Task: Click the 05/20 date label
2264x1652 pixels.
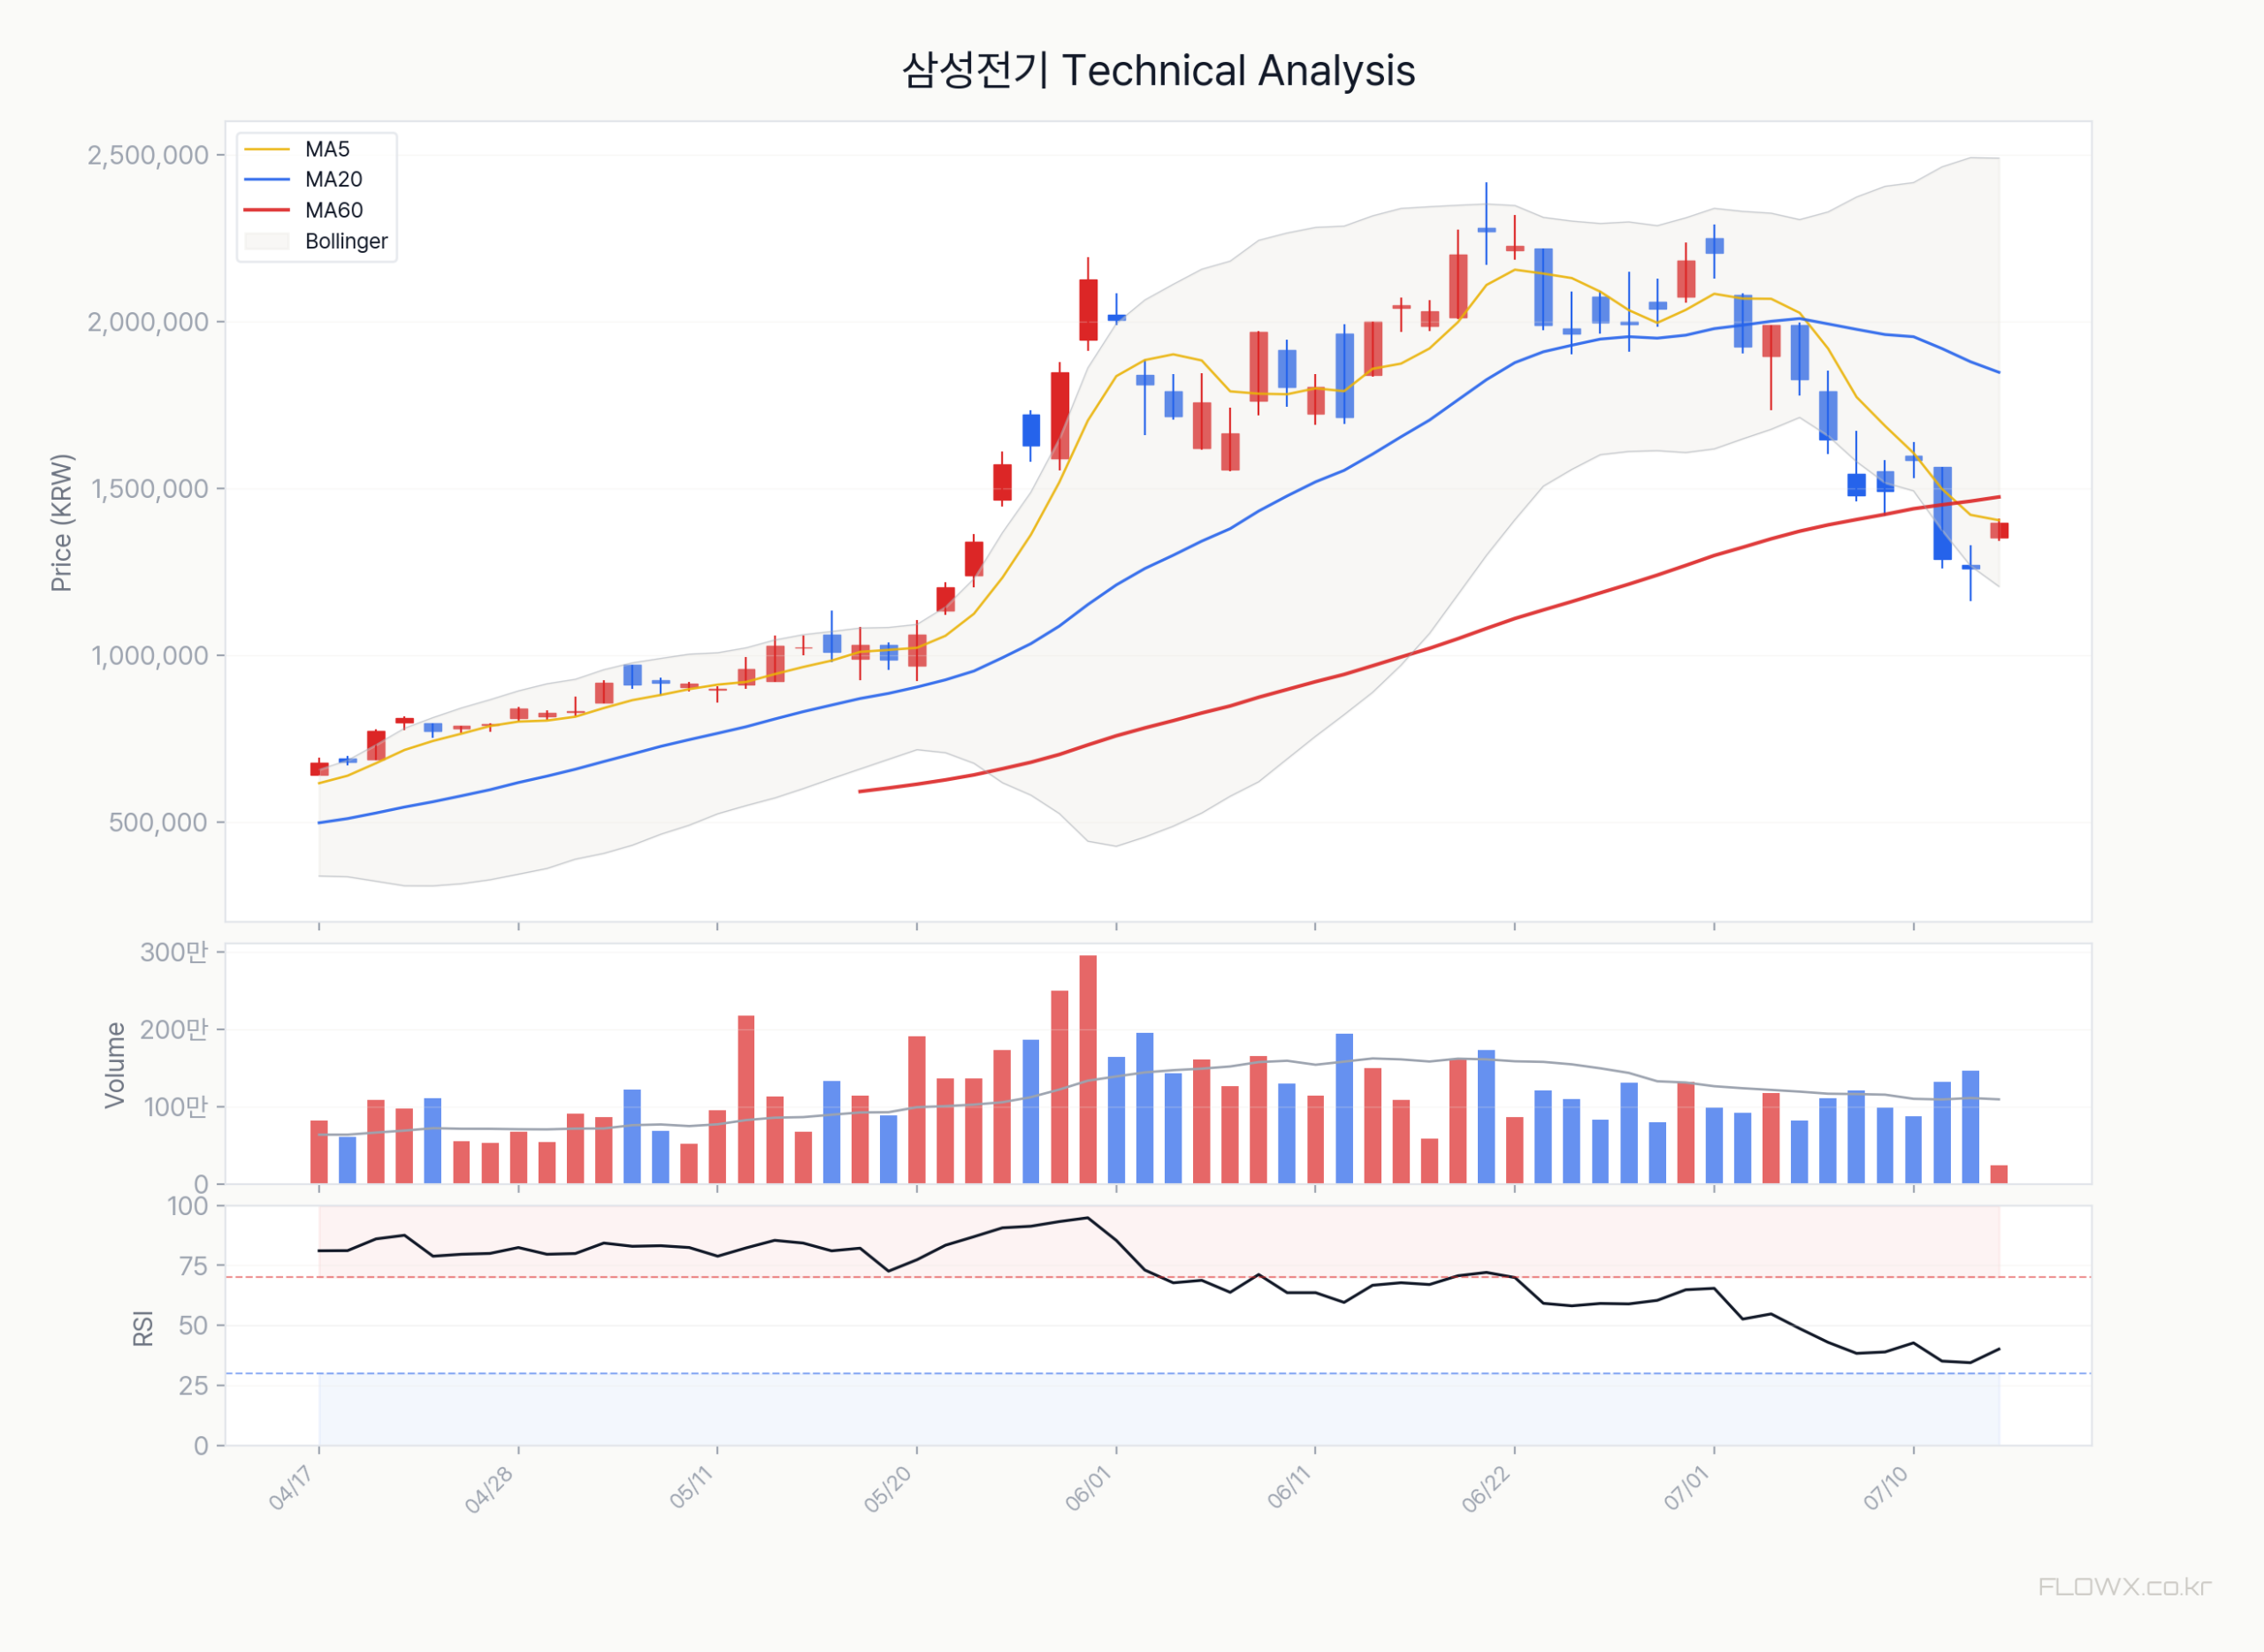Action: click(888, 1489)
